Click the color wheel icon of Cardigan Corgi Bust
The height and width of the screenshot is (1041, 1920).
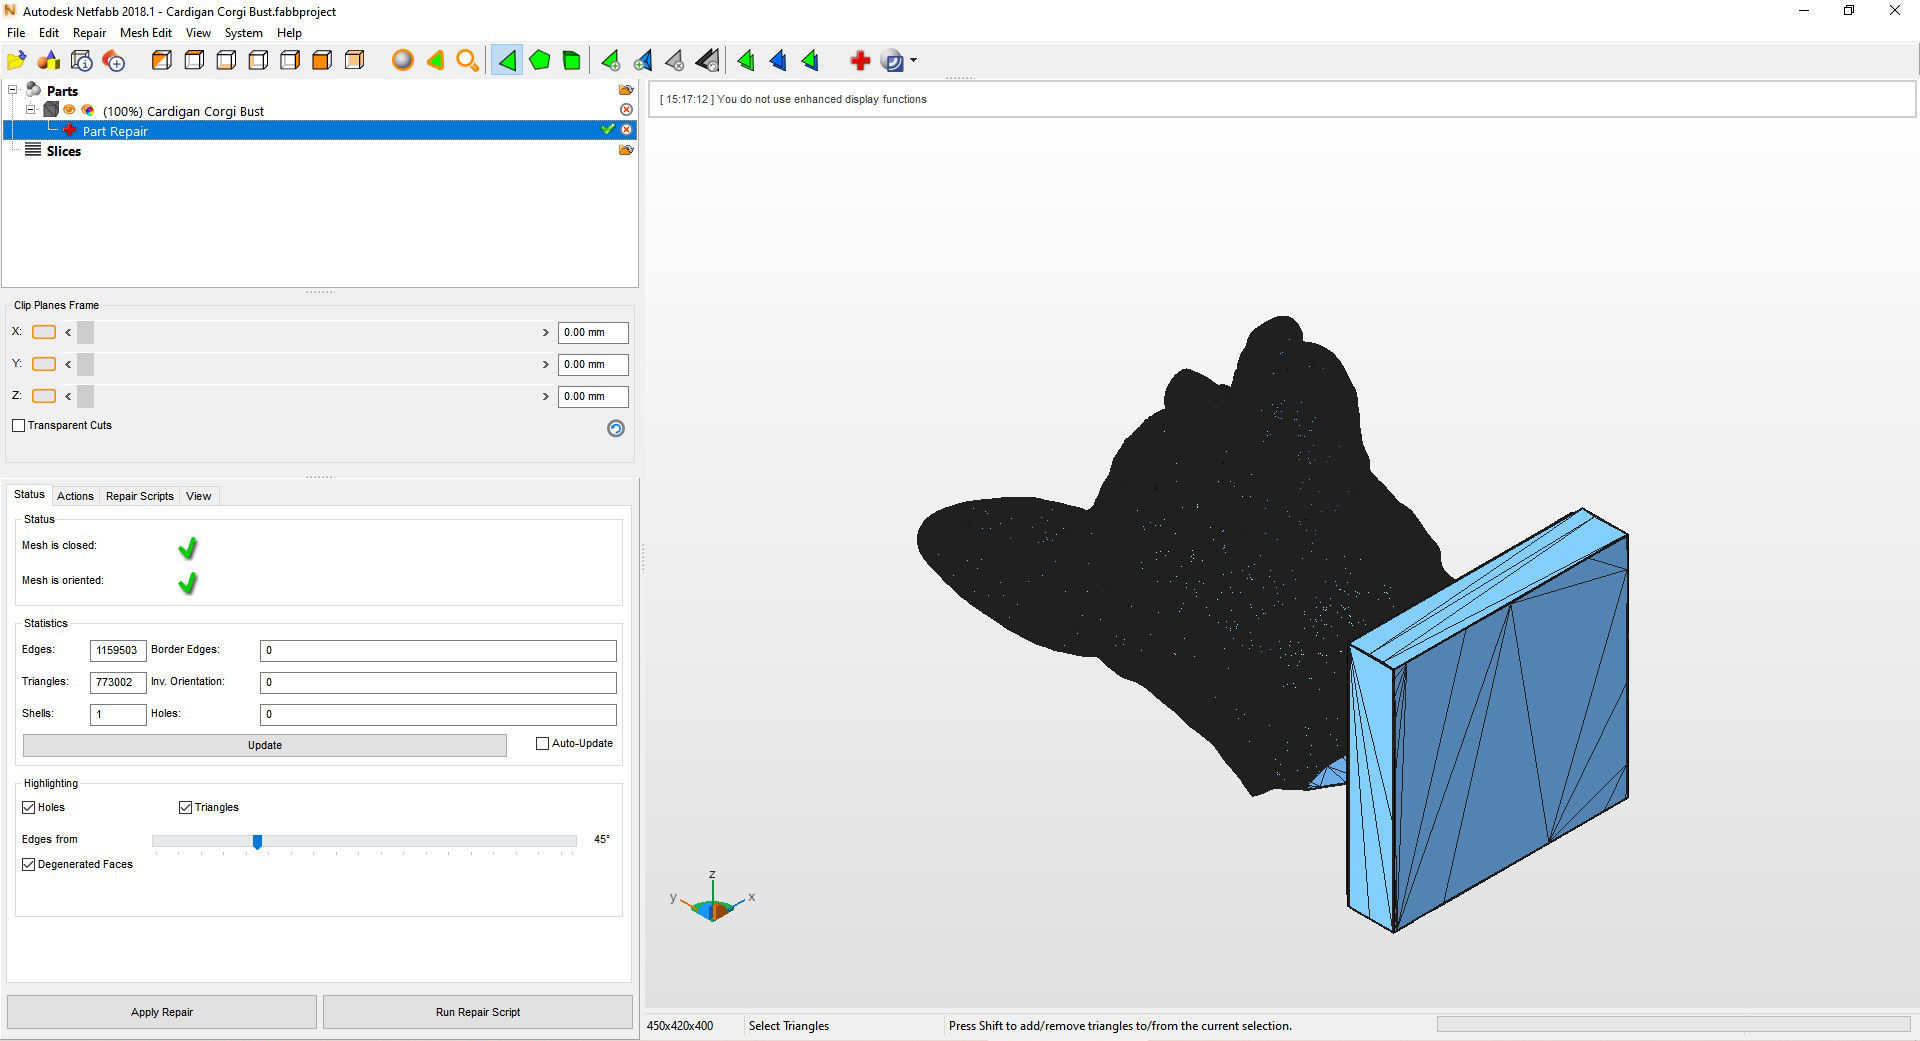[x=88, y=110]
